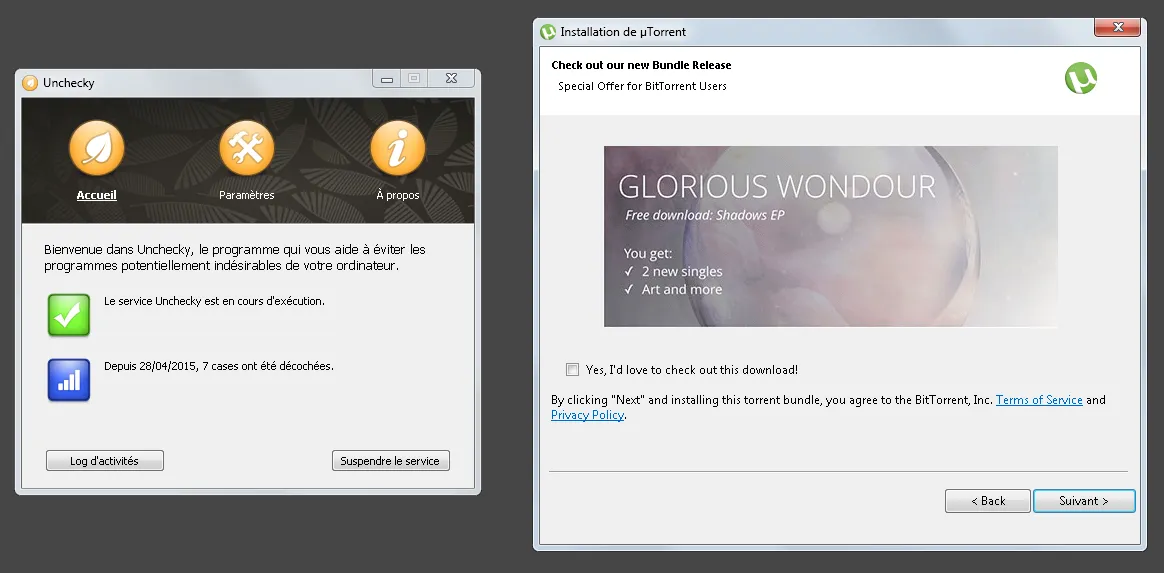Click the "Installation de µTorrent" window title

623,32
